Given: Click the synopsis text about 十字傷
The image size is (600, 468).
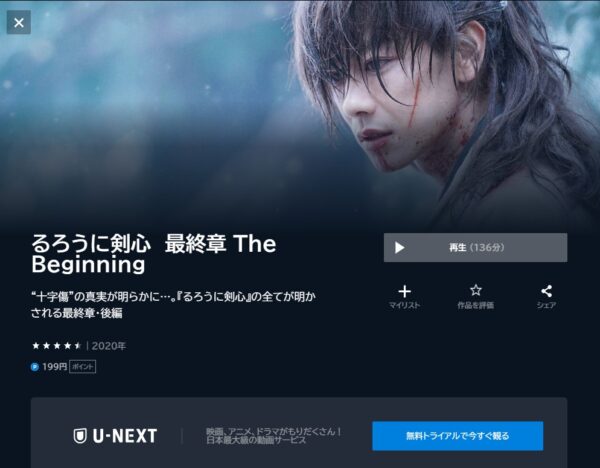Looking at the screenshot, I should point(173,305).
